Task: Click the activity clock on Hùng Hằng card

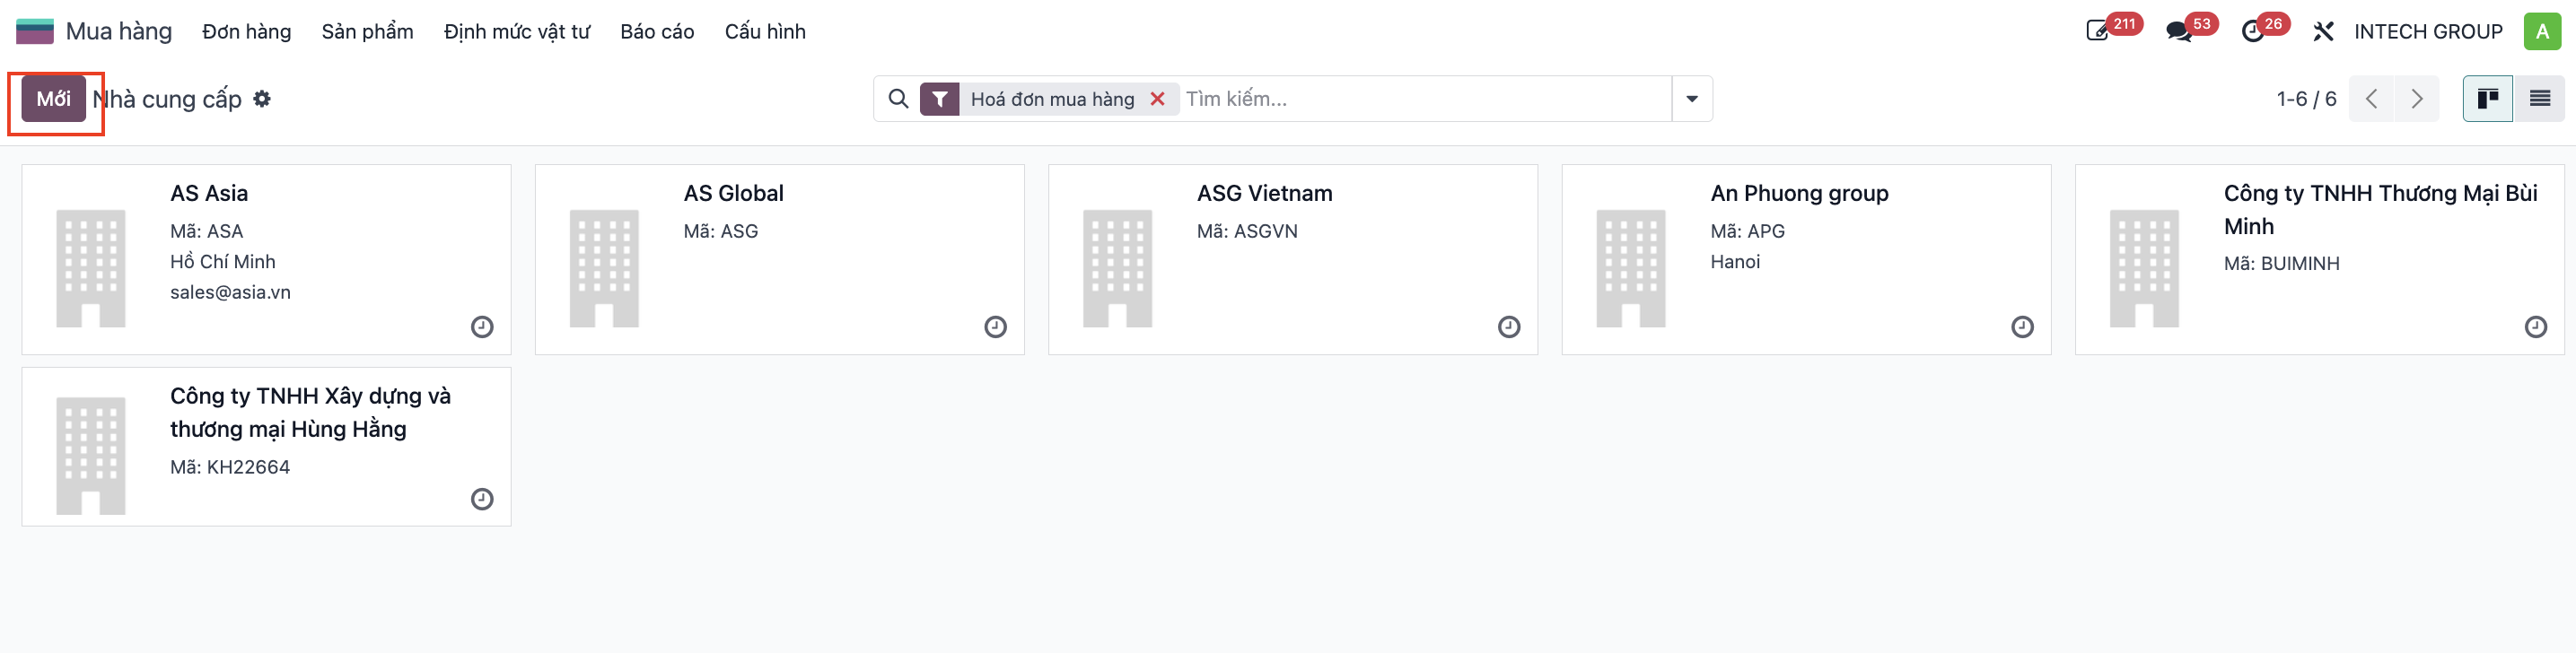Action: coord(482,499)
